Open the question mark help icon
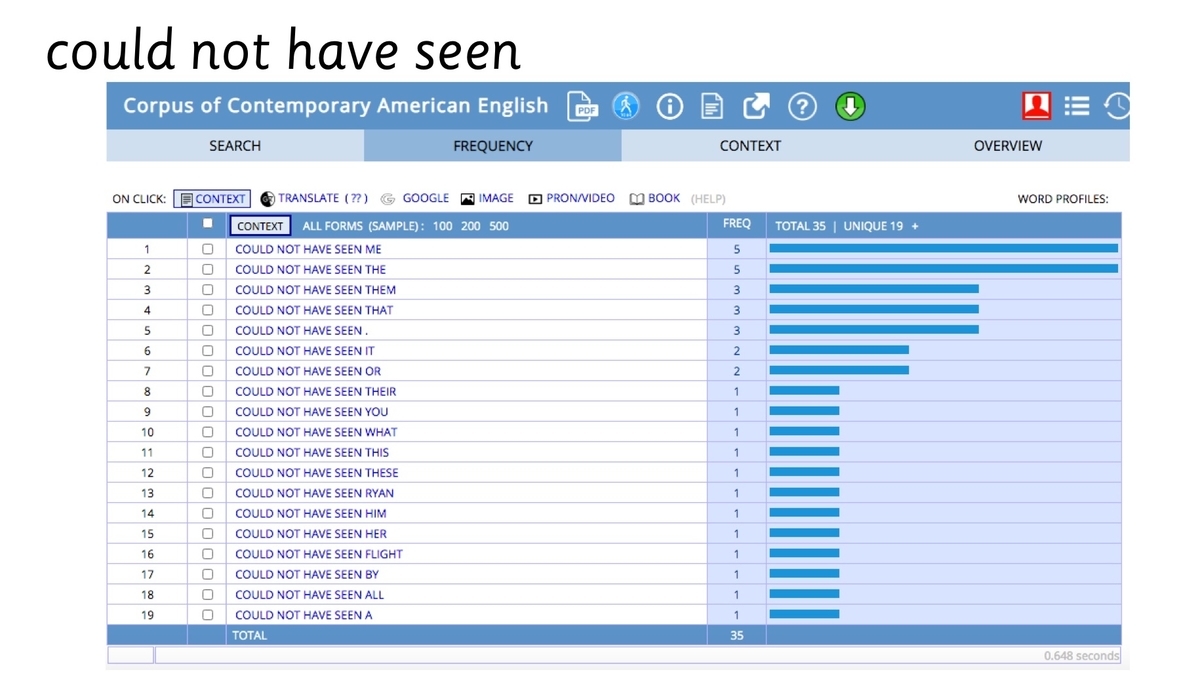Image resolution: width=1200 pixels, height=693 pixels. 802,106
